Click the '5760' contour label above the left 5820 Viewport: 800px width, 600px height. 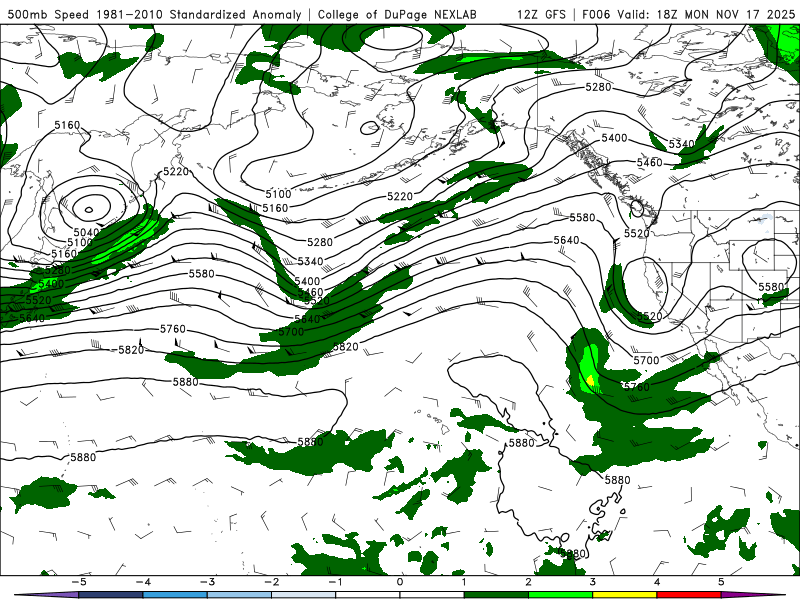pyautogui.click(x=173, y=329)
